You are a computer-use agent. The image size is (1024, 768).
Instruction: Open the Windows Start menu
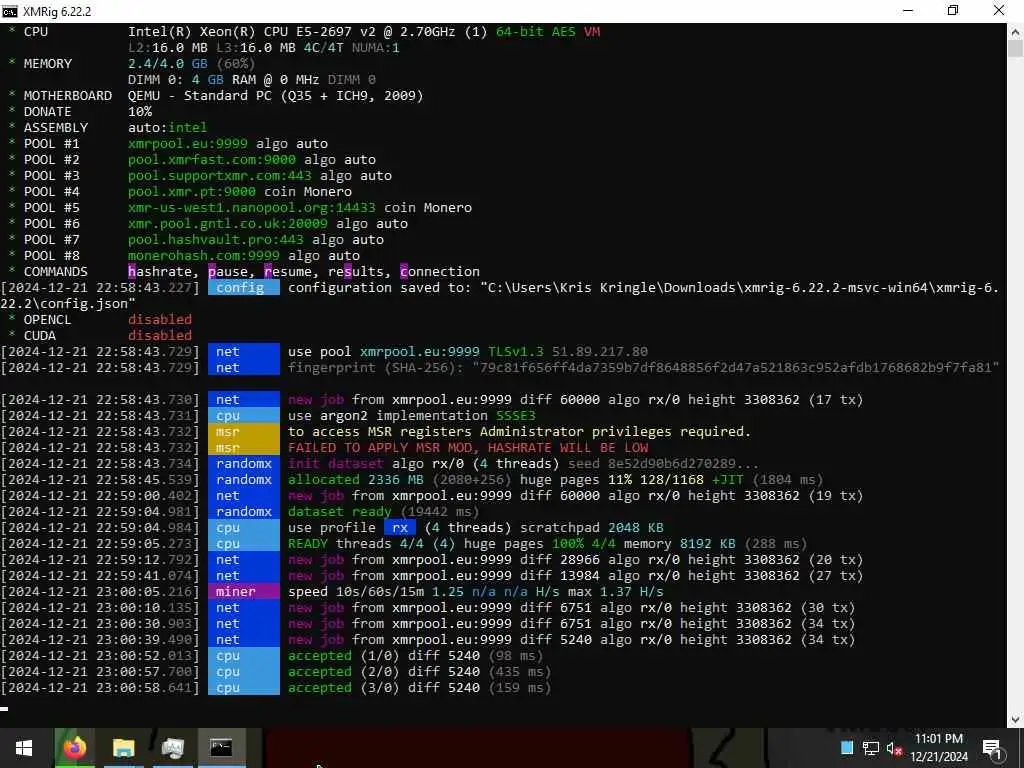coord(24,748)
